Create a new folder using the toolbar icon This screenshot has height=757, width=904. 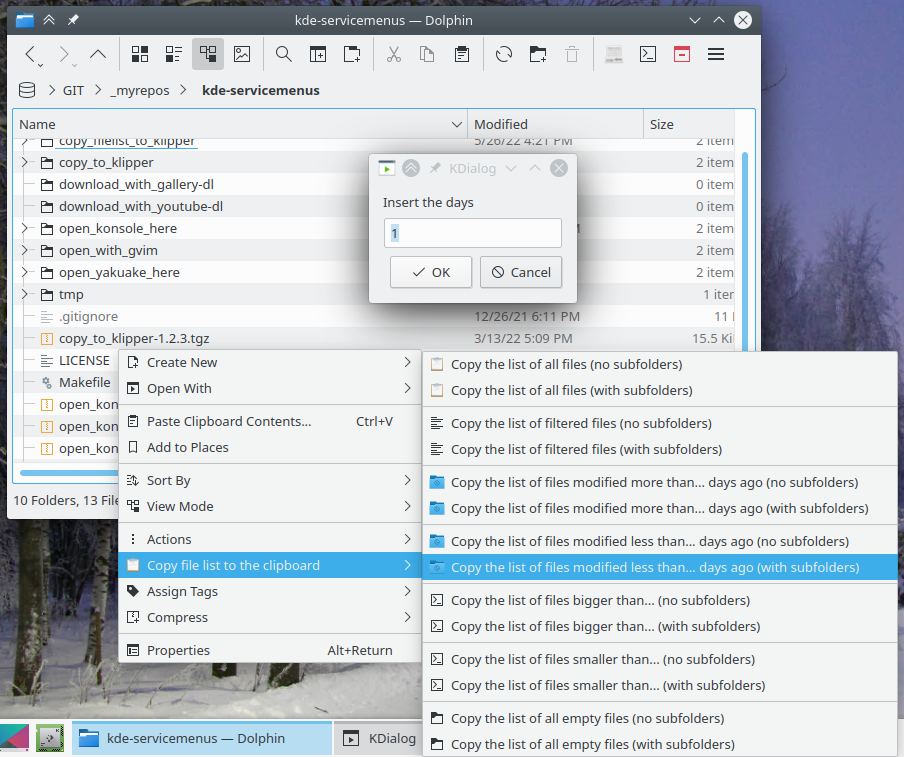click(537, 54)
